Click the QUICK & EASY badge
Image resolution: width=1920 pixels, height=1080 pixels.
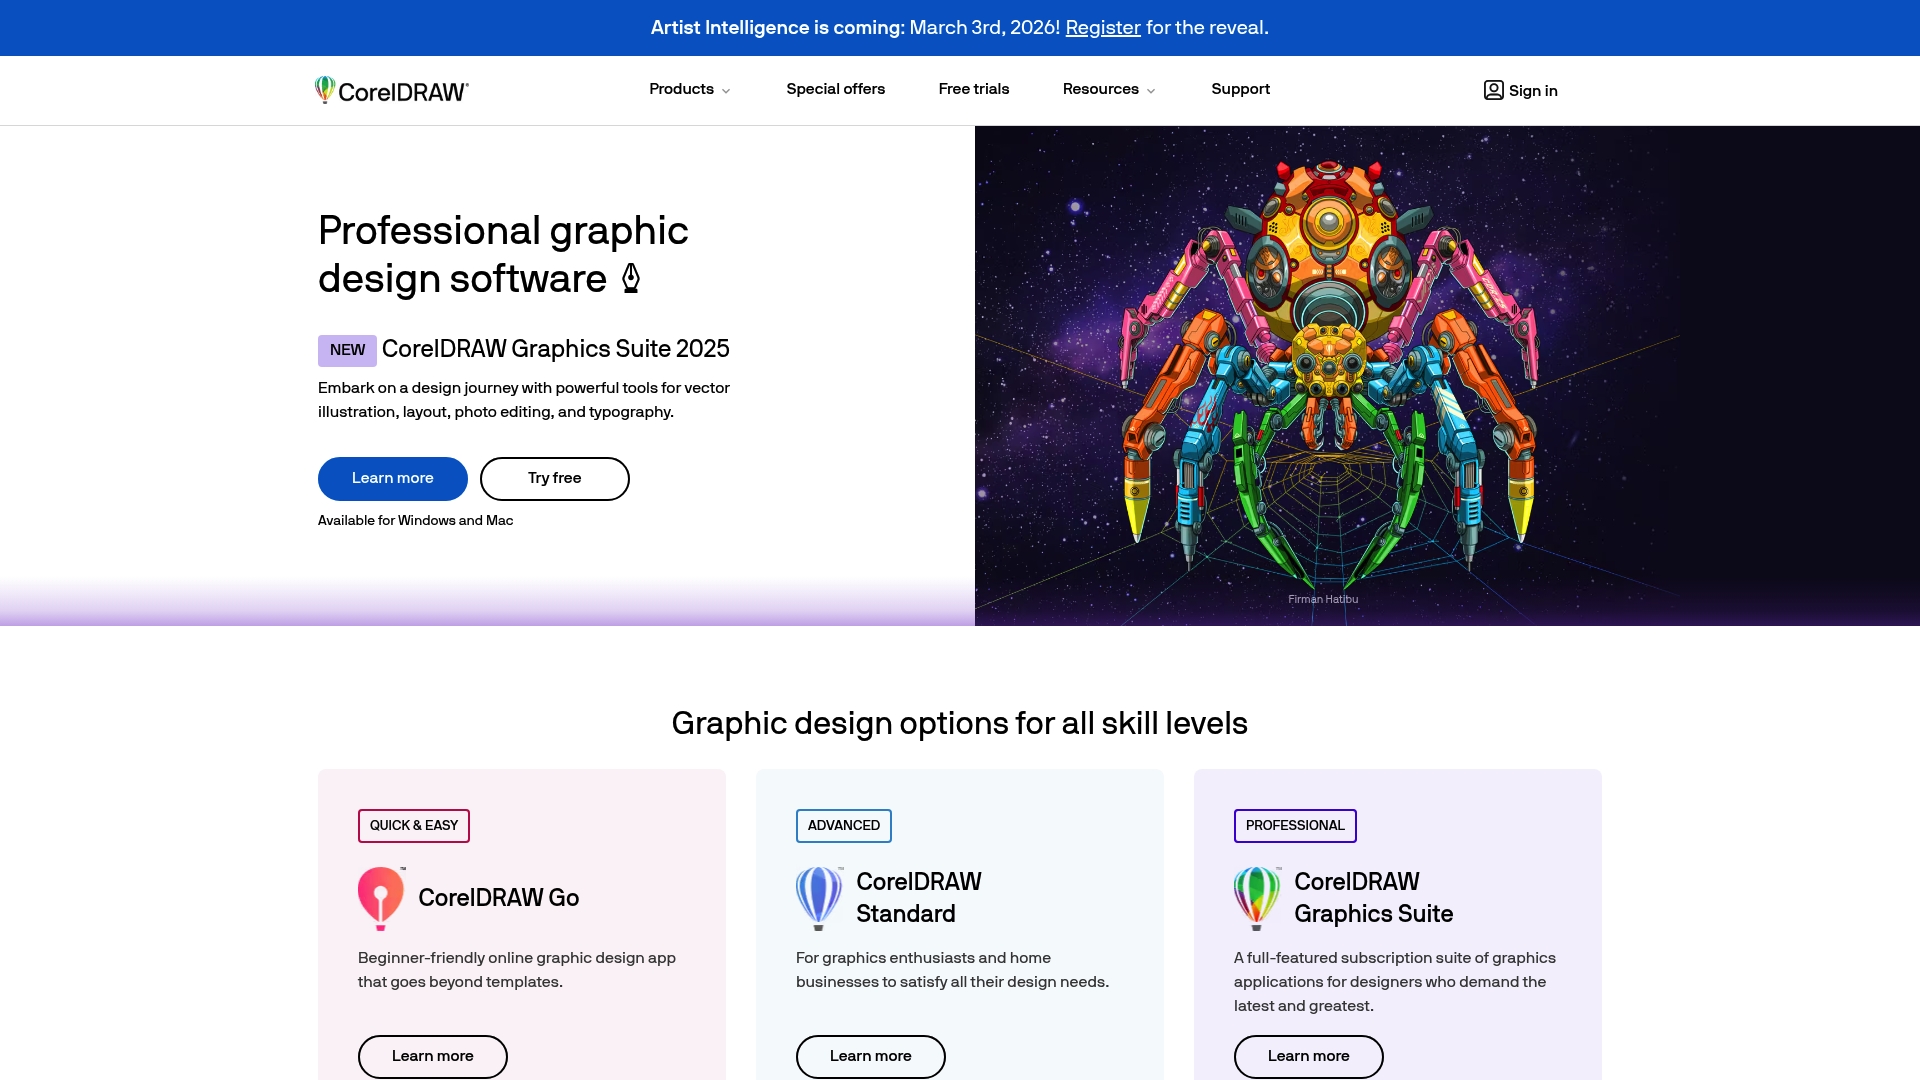[413, 825]
